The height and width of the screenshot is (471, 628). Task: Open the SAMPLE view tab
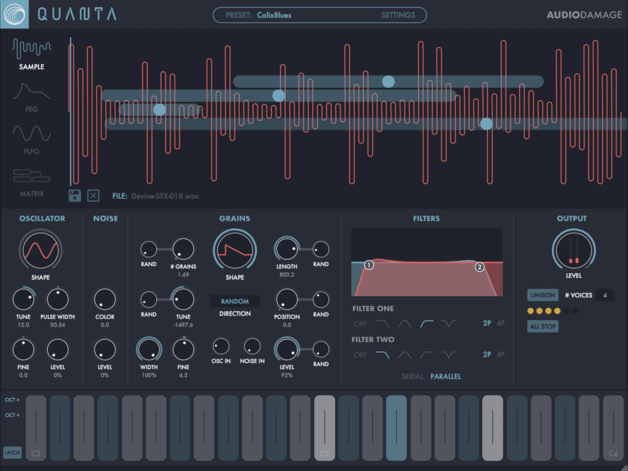(32, 54)
